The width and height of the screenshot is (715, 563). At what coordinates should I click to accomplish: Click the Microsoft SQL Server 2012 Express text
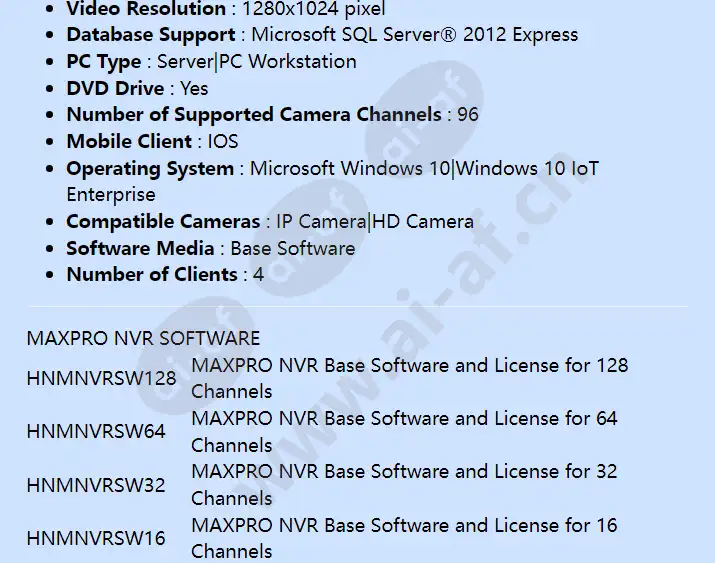(x=414, y=35)
